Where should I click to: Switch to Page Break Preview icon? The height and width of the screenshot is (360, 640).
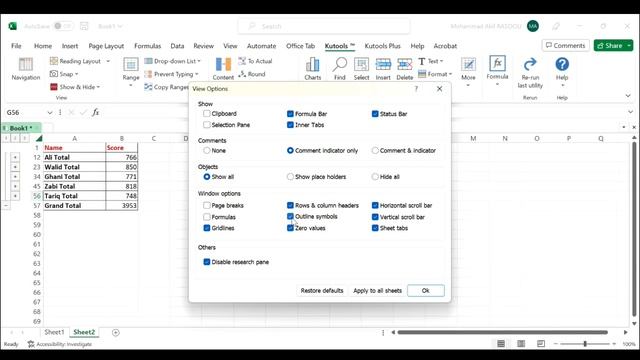pos(541,344)
